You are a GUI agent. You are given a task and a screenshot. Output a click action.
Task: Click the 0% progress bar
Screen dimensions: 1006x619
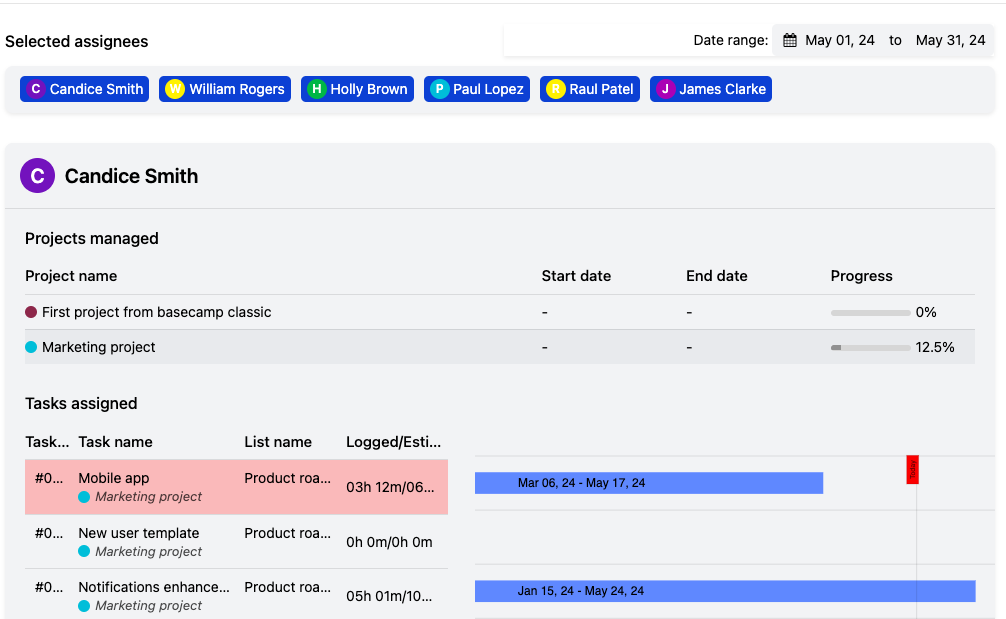[871, 313]
